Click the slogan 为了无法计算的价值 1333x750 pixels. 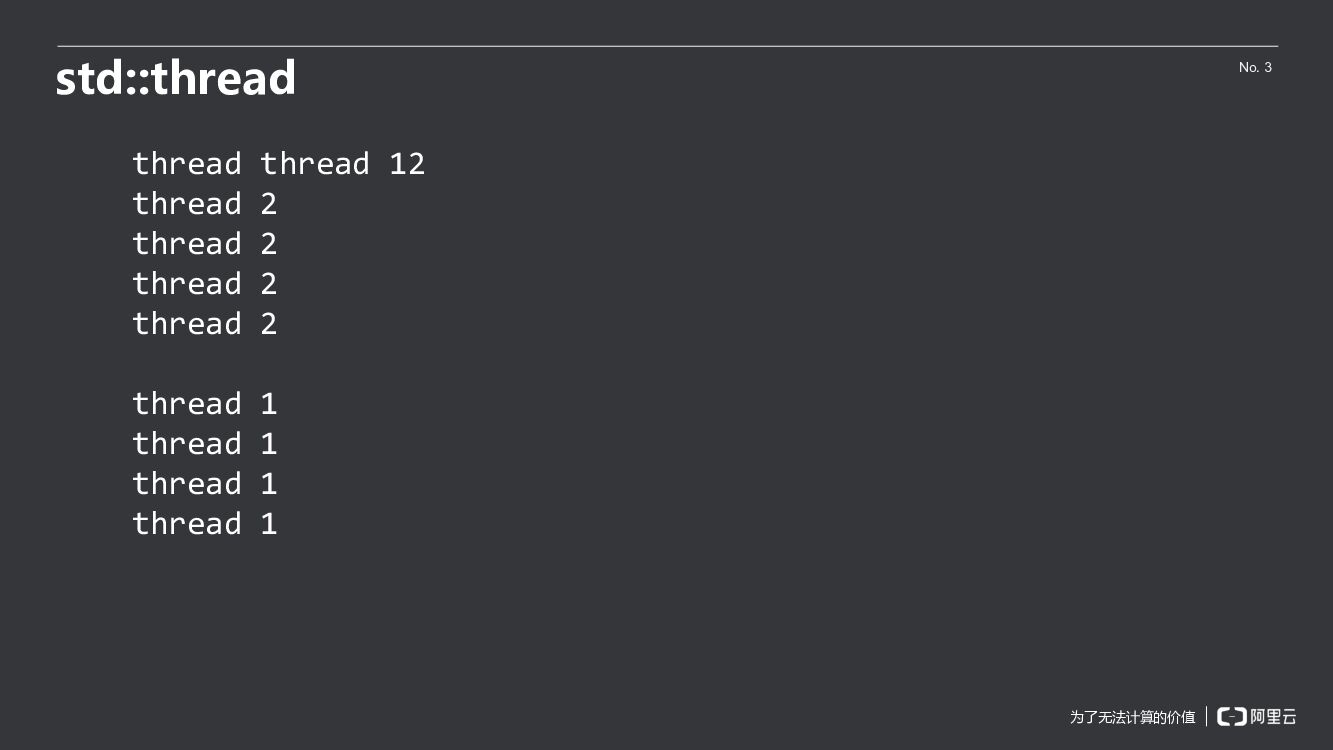1132,717
